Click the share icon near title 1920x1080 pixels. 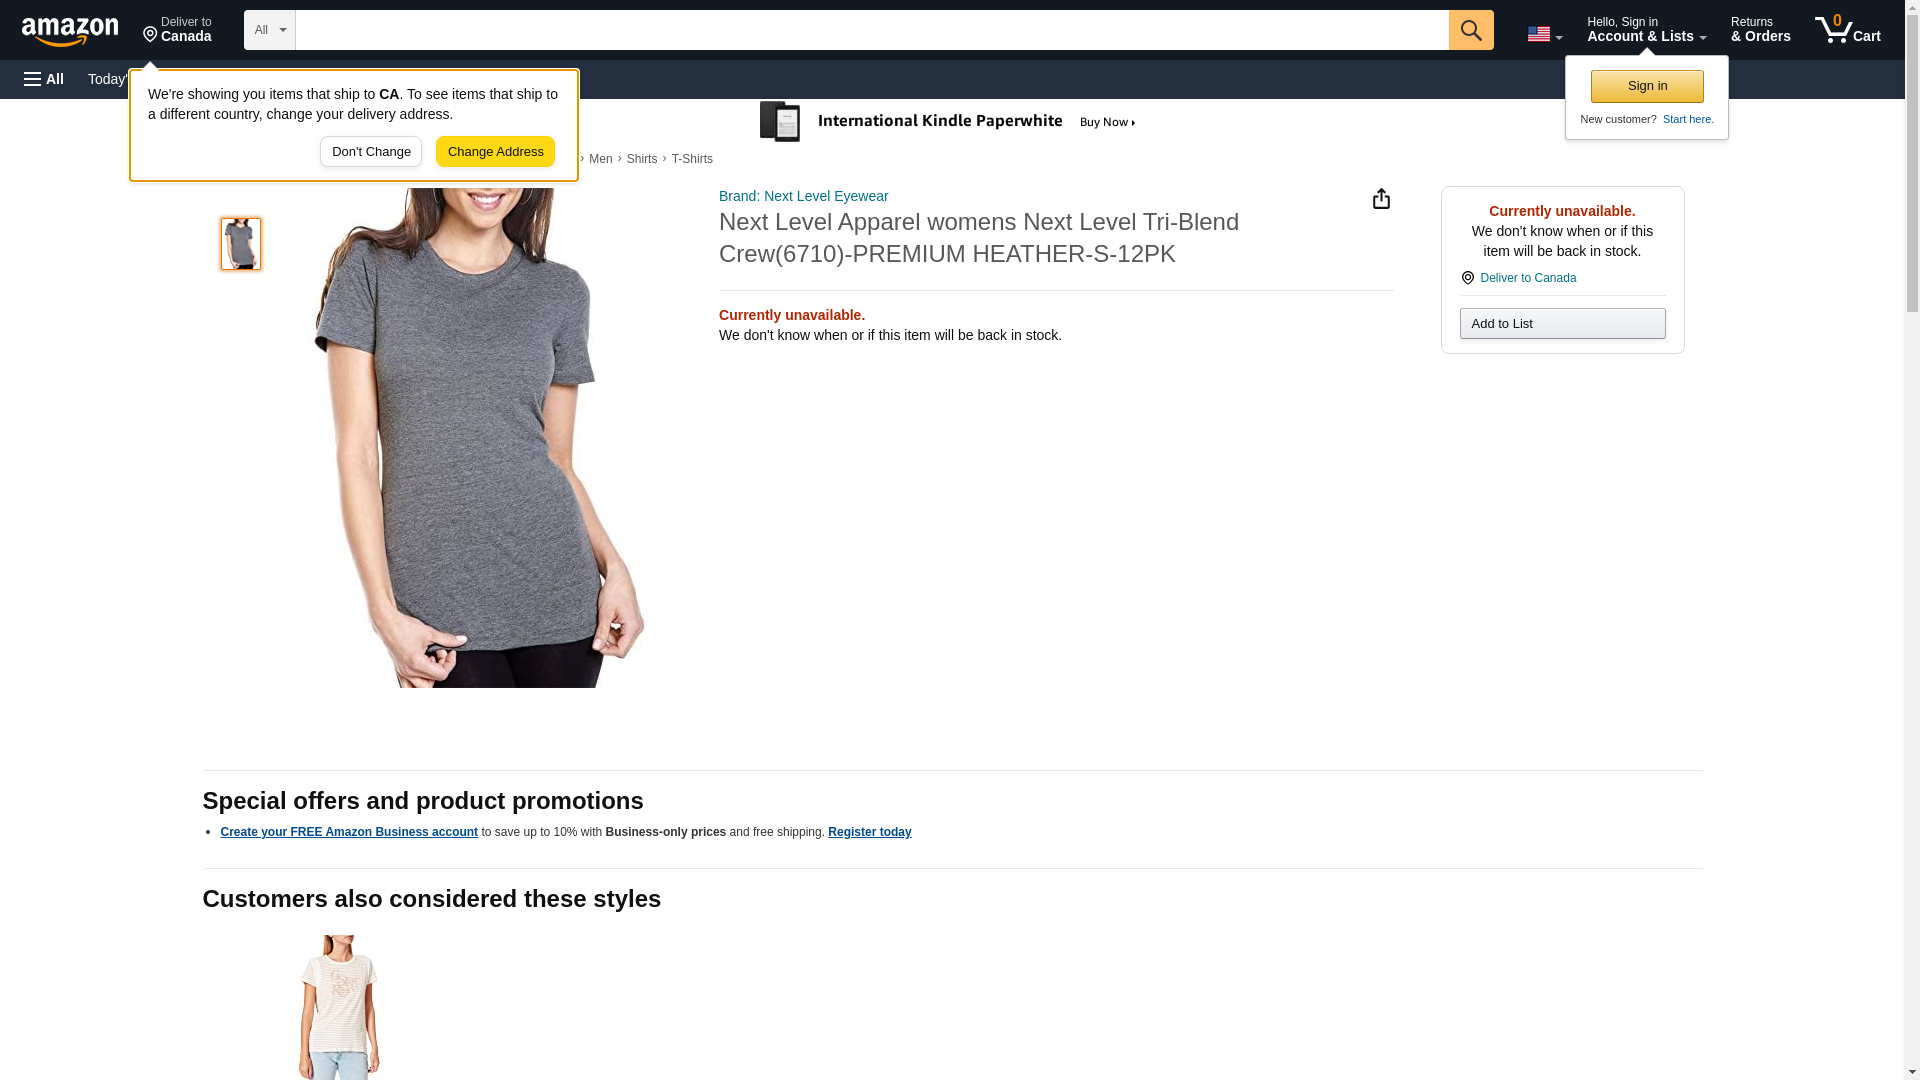click(x=1381, y=199)
